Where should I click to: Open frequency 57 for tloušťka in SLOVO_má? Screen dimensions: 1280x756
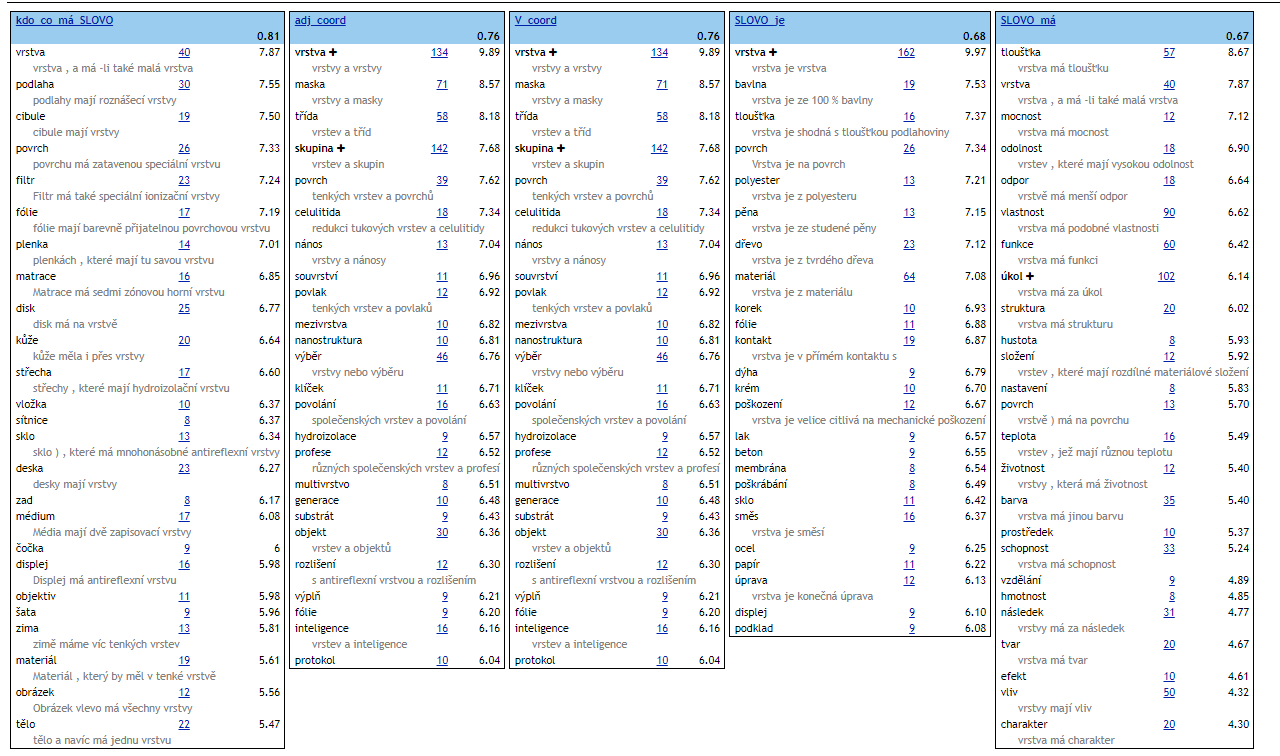(1169, 52)
